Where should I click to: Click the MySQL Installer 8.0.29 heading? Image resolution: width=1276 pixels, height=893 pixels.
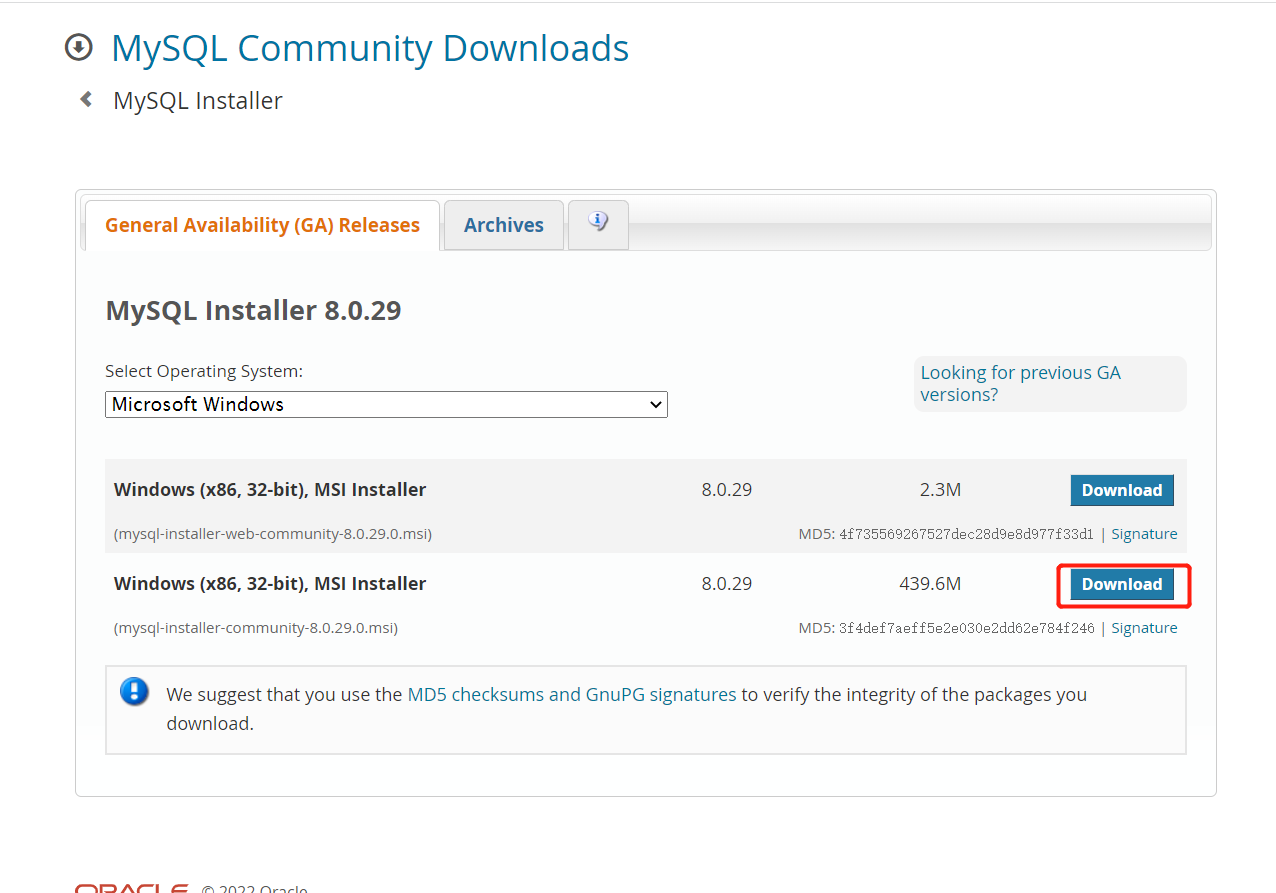(253, 310)
